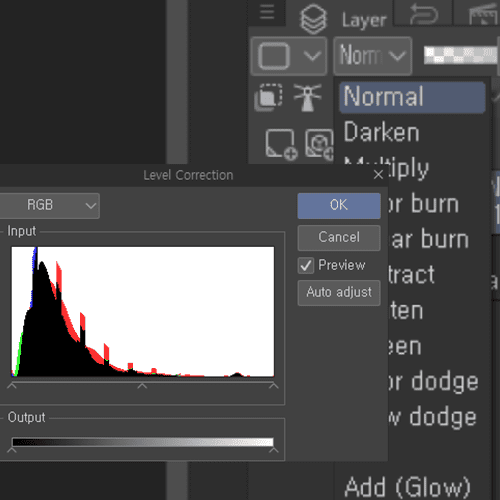Create new raster layer icon
The image size is (500, 500).
pyautogui.click(x=281, y=144)
